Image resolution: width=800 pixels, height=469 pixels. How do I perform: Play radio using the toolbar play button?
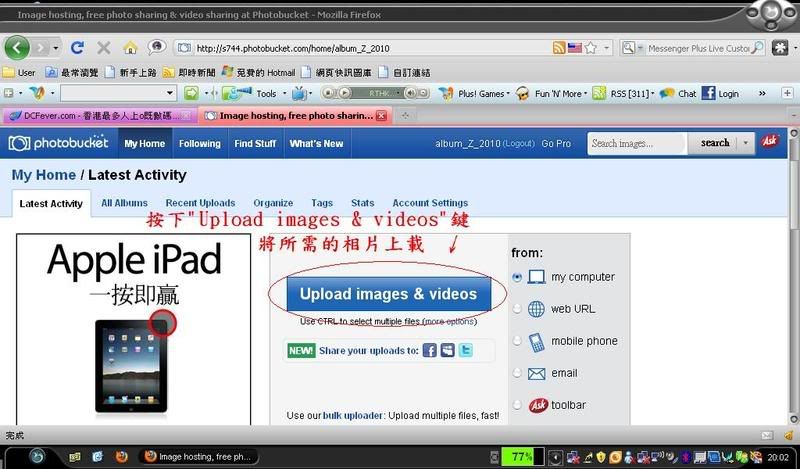click(x=345, y=93)
